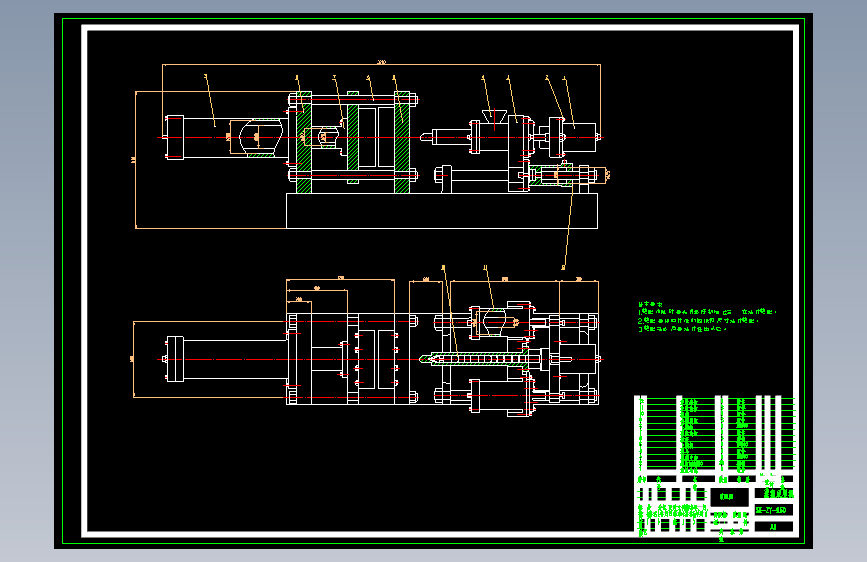Click the parts list table above the title block
The height and width of the screenshot is (562, 867).
[x=714, y=435]
